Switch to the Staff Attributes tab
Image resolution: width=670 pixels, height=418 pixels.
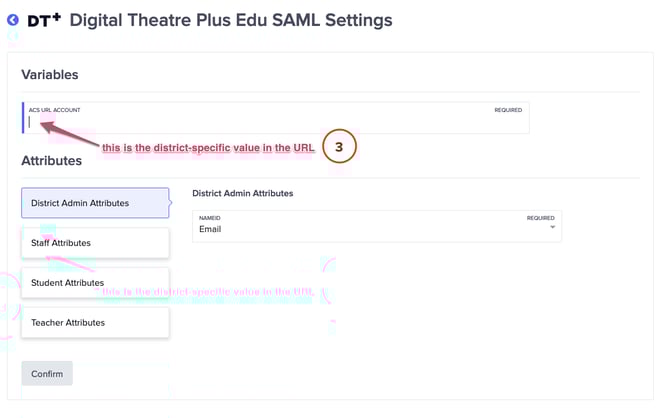(x=95, y=243)
